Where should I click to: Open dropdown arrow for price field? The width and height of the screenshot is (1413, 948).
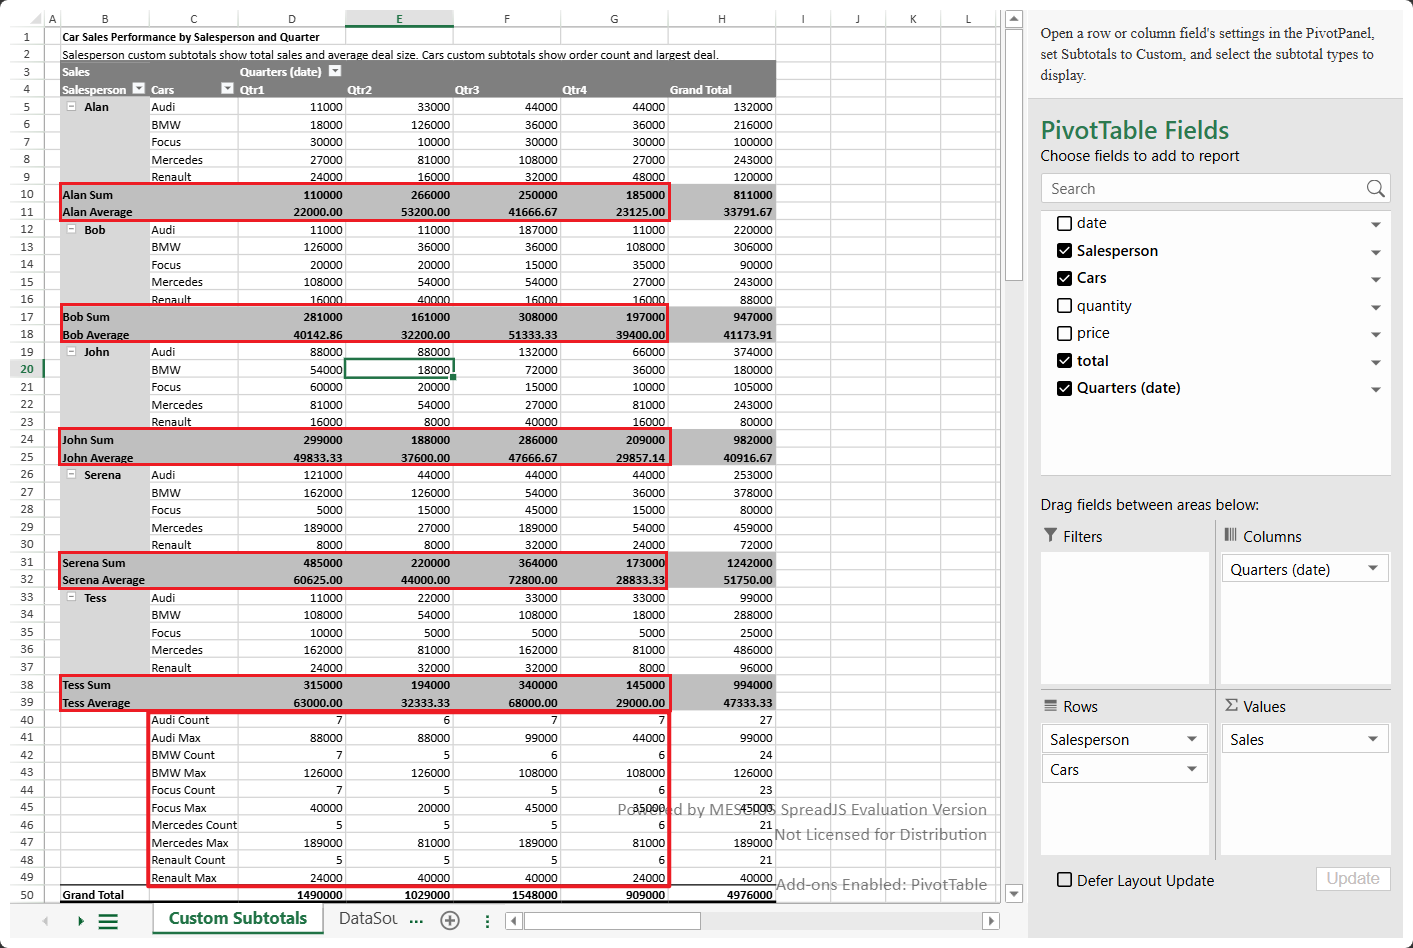[x=1376, y=335]
